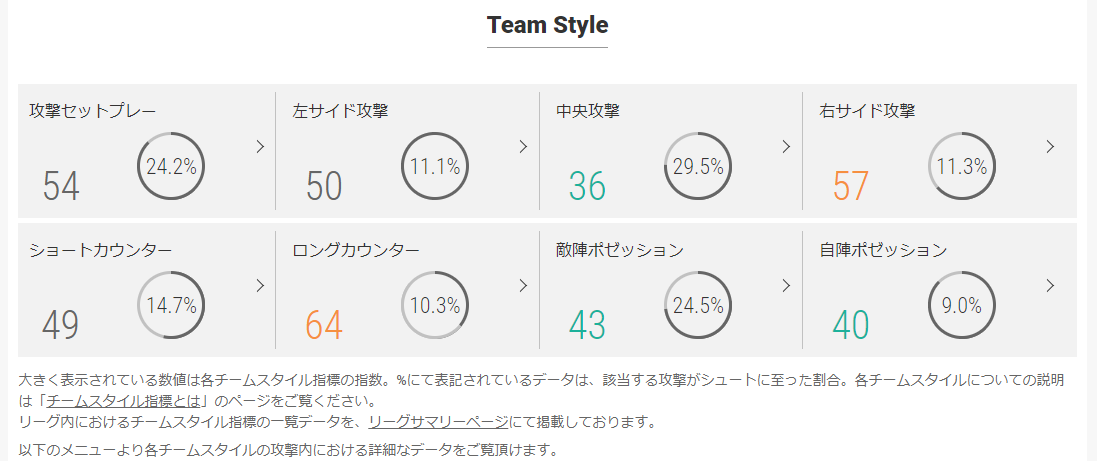Open the 中央攻撃 chevron arrow
Image resolution: width=1097 pixels, height=461 pixels.
pos(786,147)
